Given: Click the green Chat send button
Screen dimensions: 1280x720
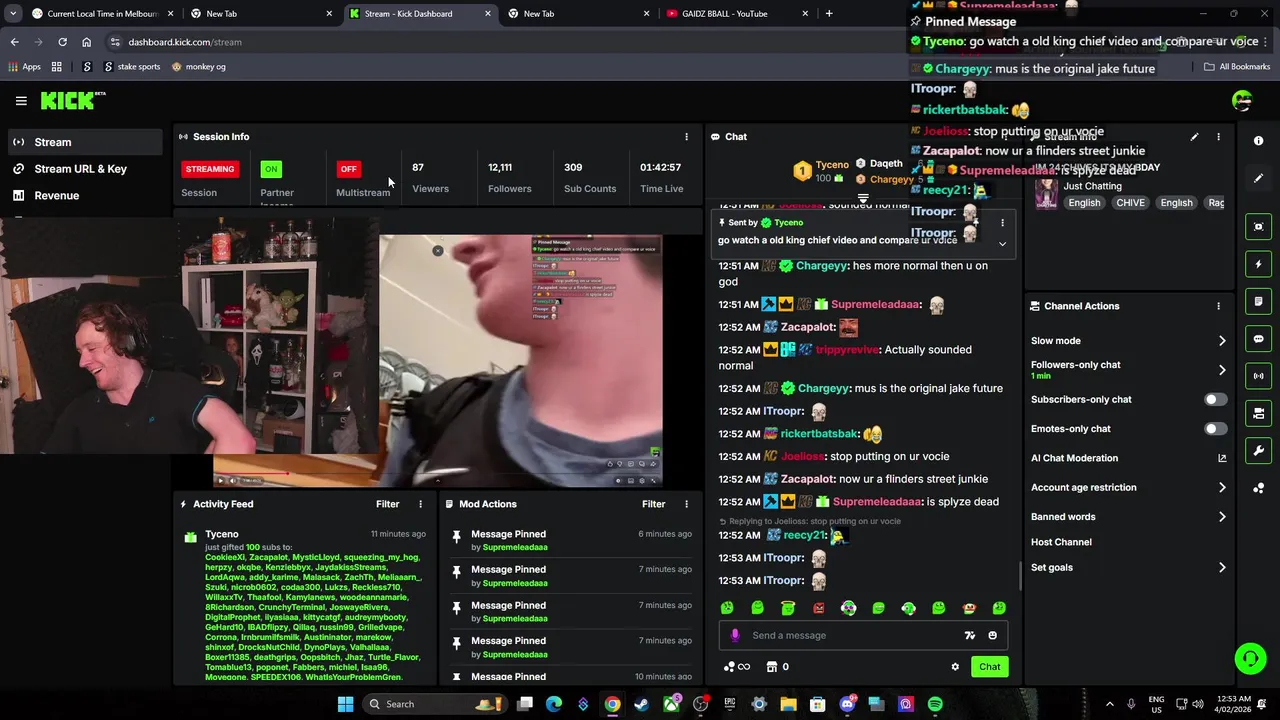Looking at the screenshot, I should click(989, 667).
